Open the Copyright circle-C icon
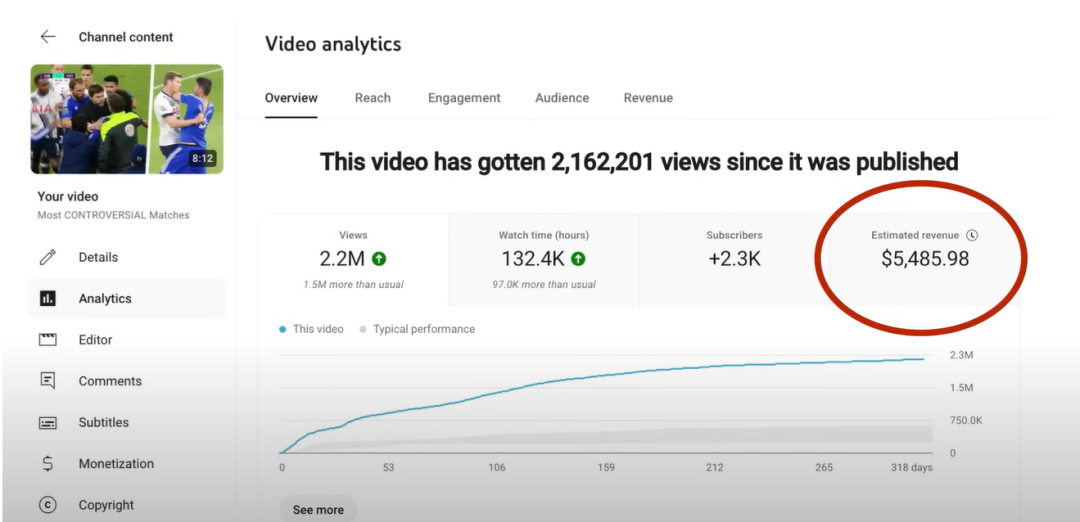Image resolution: width=1080 pixels, height=522 pixels. [x=47, y=505]
